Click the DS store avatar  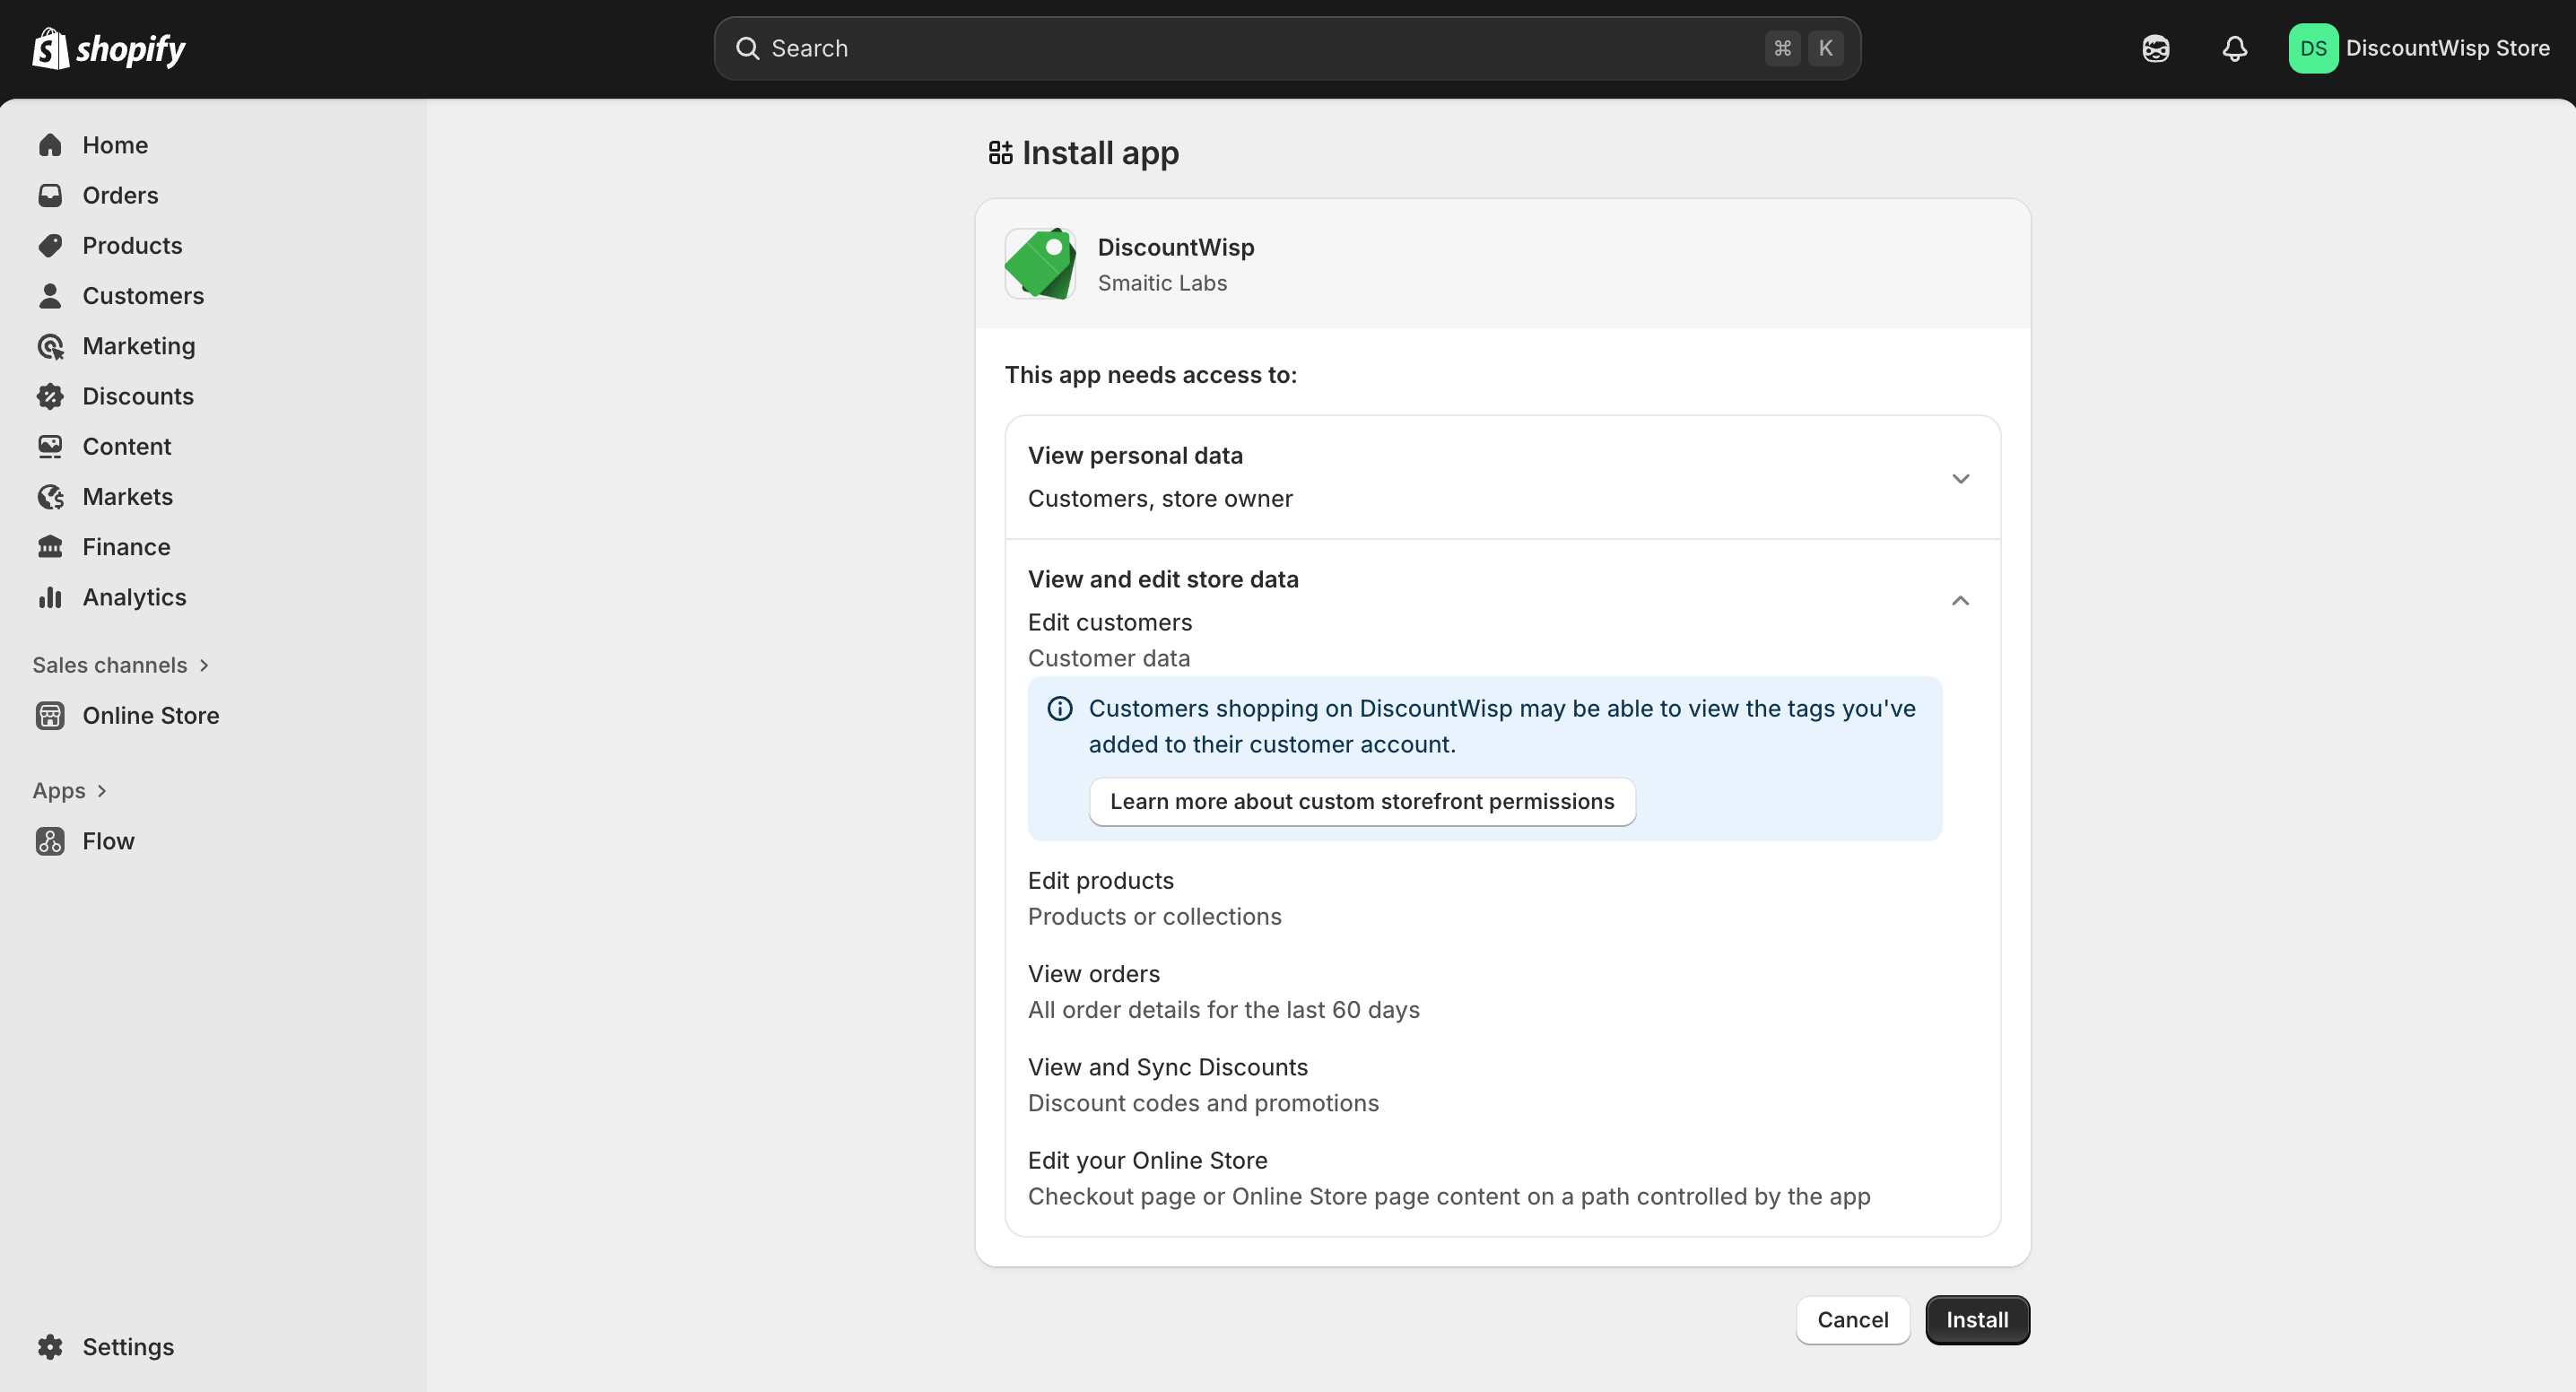(2312, 48)
